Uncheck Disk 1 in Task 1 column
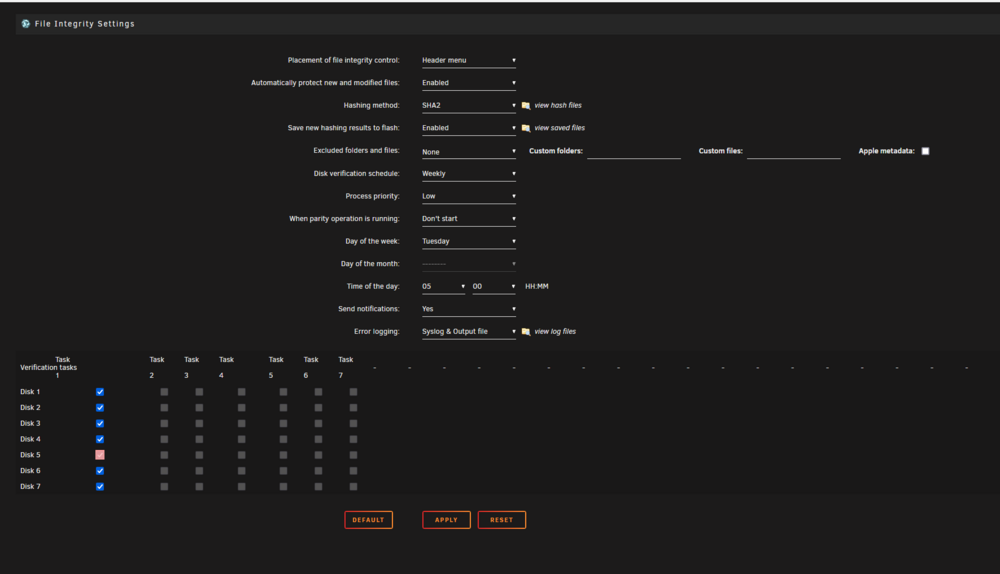Screen dimensions: 1000x574 tap(100, 392)
